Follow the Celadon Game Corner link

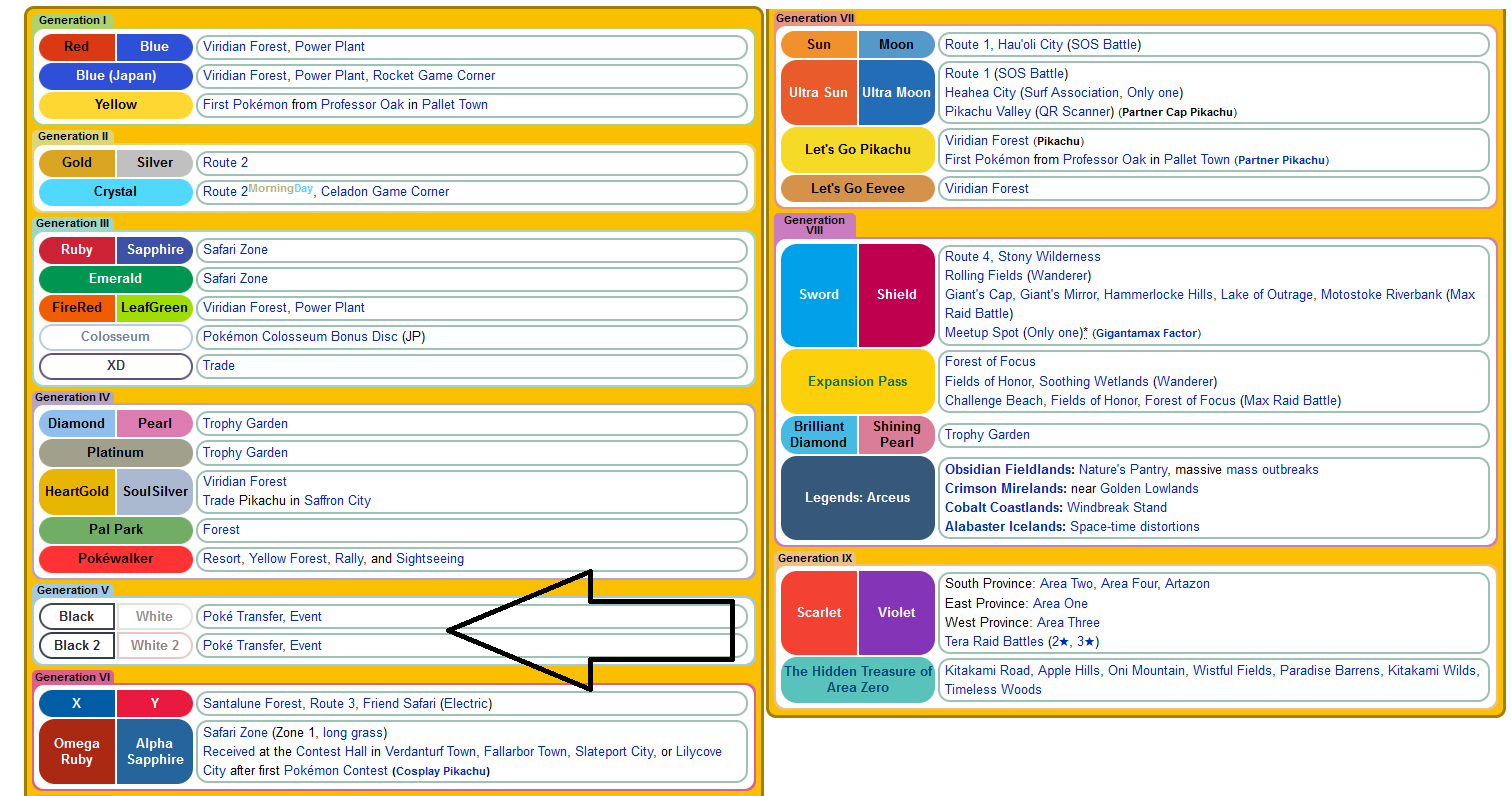(x=385, y=192)
